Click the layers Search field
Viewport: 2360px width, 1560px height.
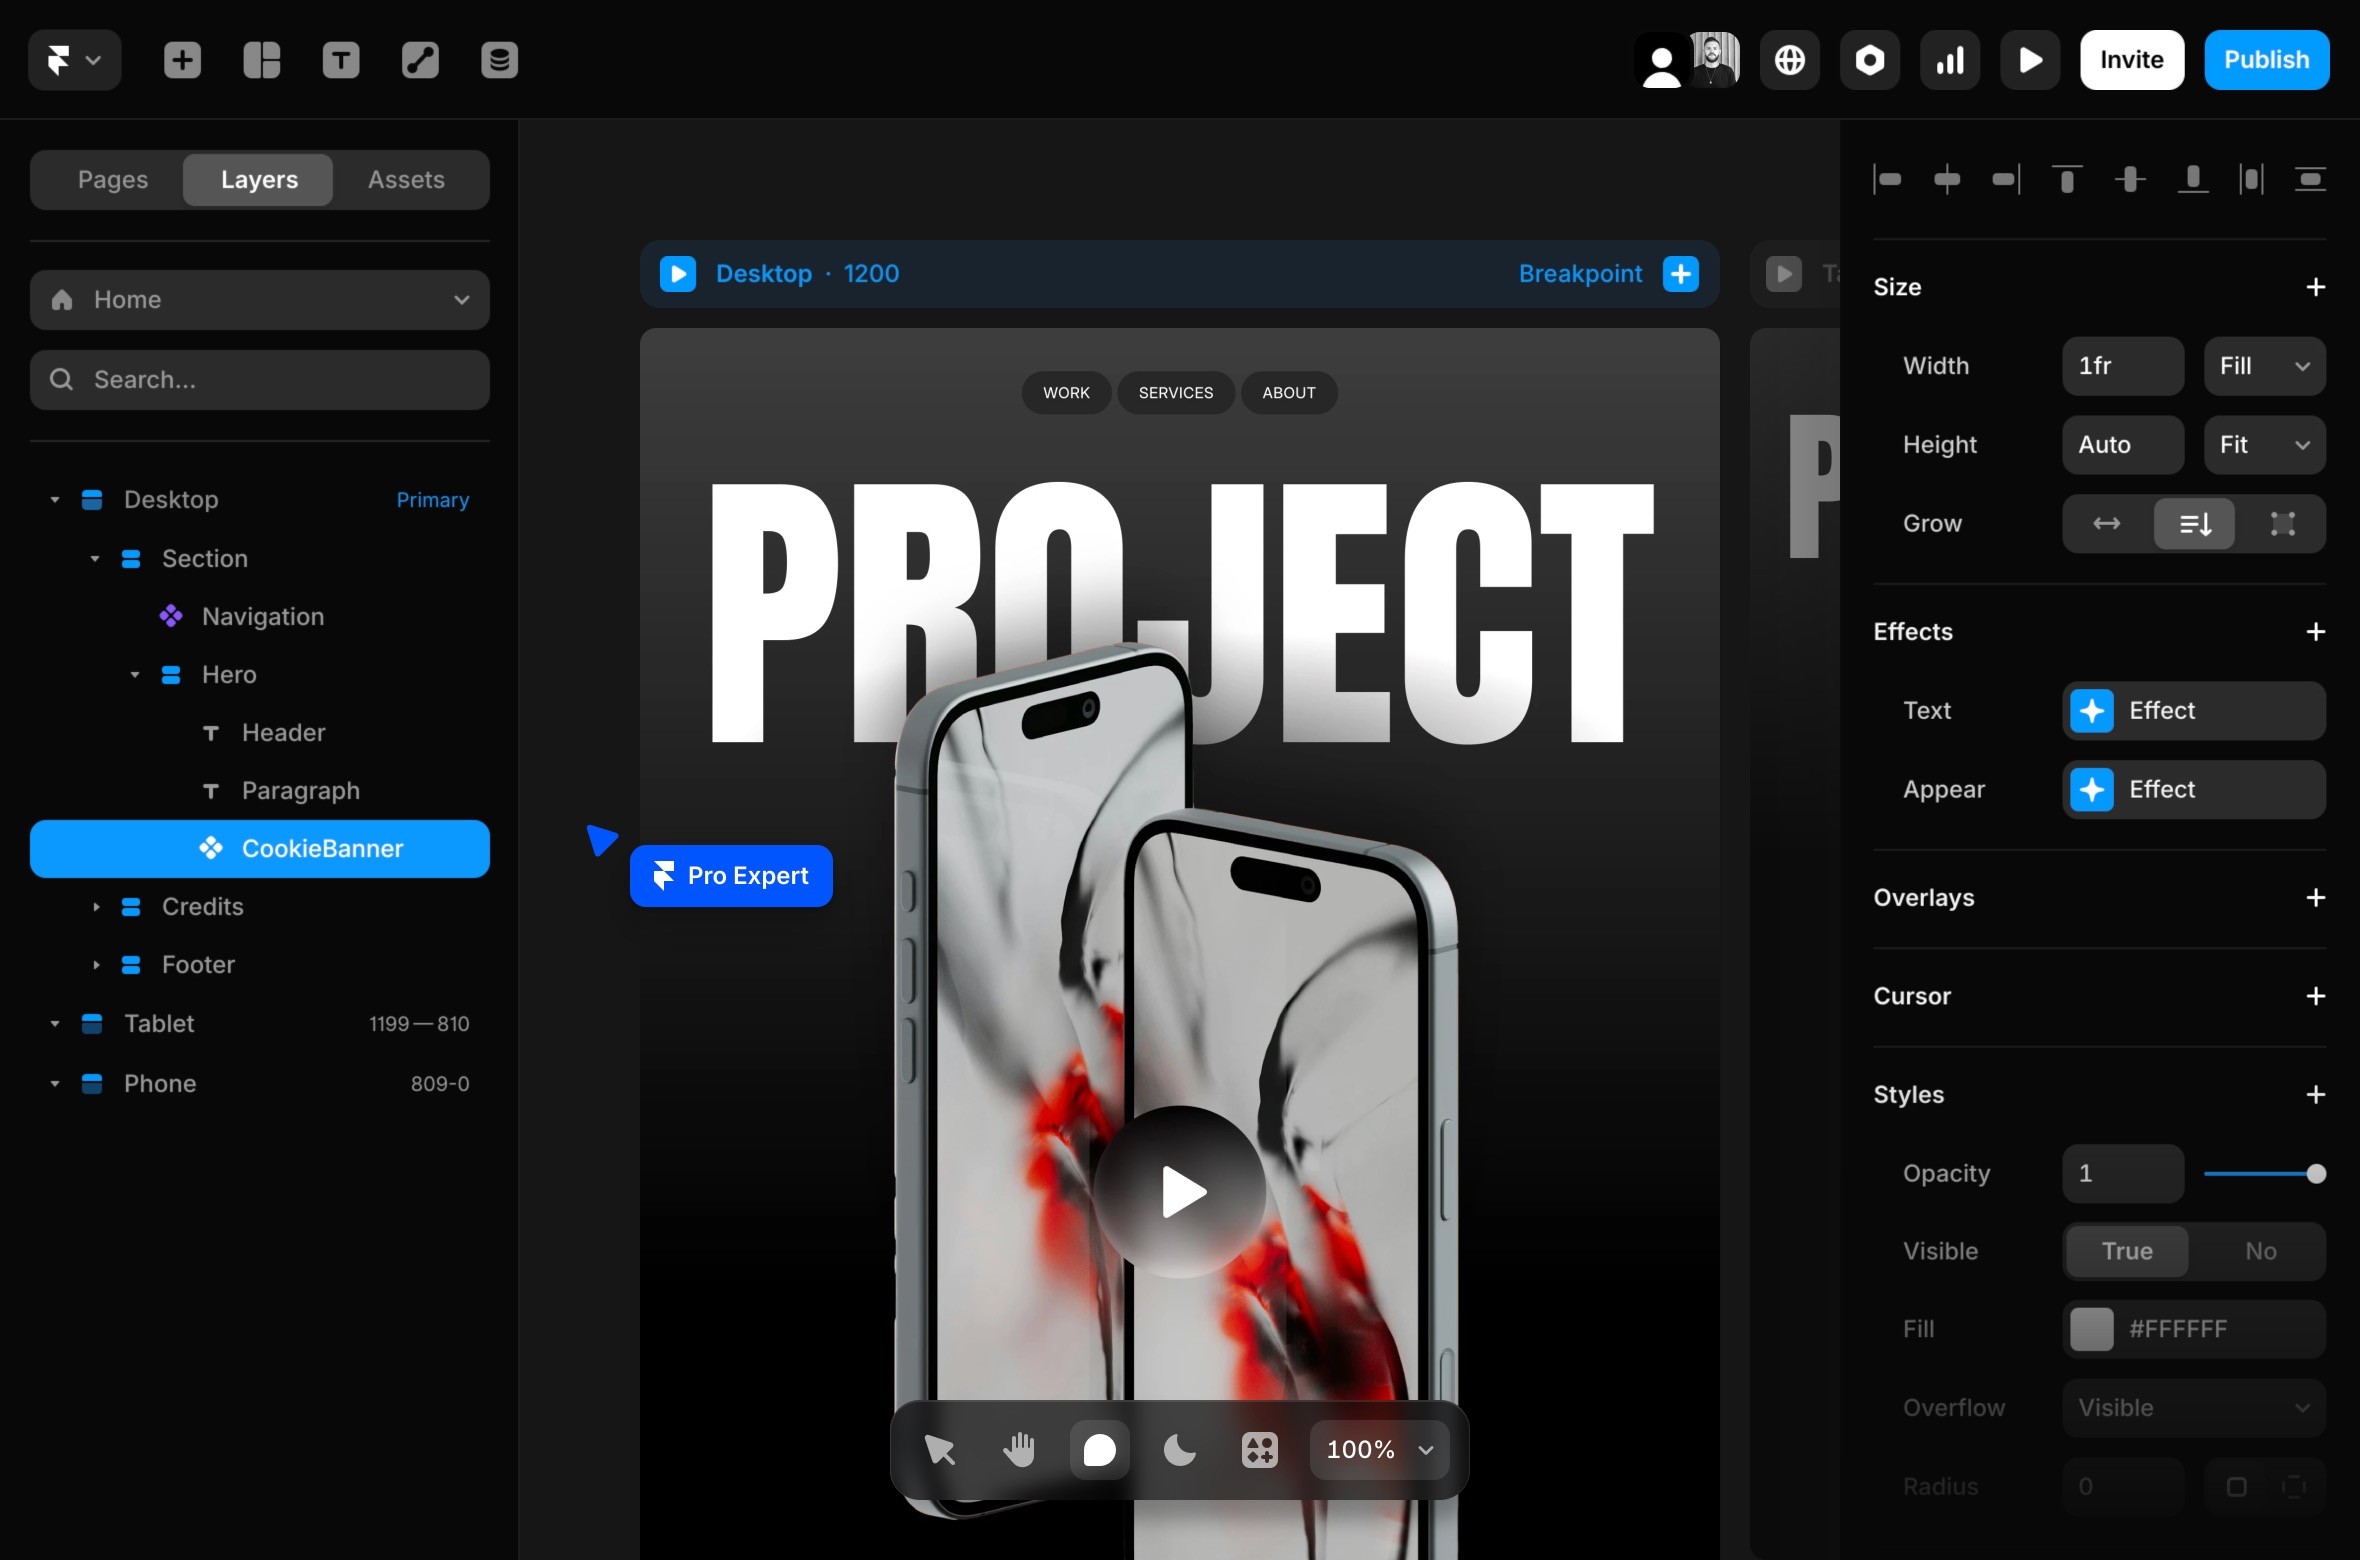coord(260,380)
